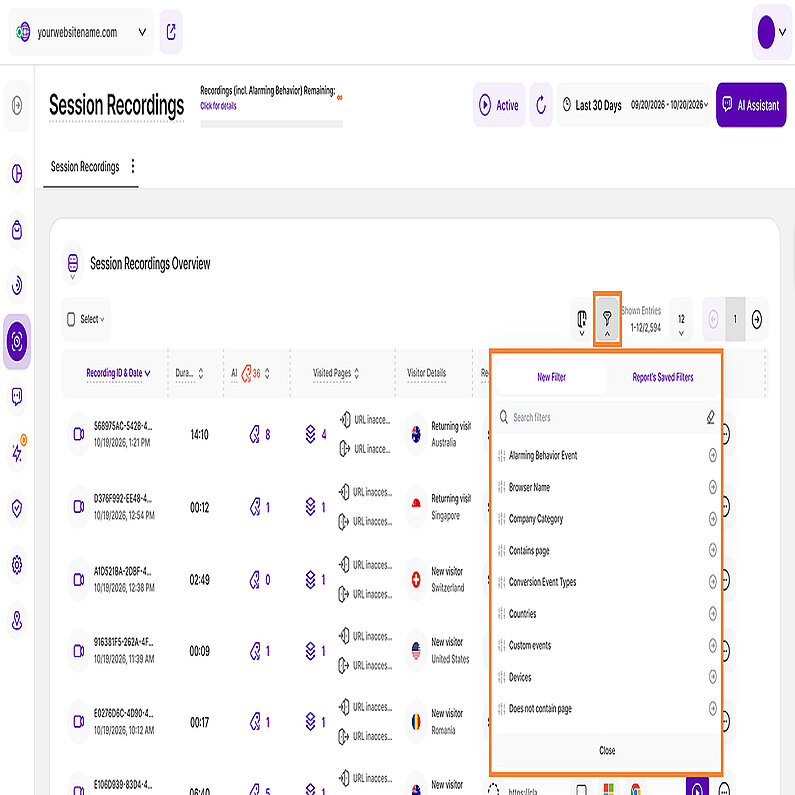Open the feedback chat sidebar icon
795x795 pixels.
17,396
